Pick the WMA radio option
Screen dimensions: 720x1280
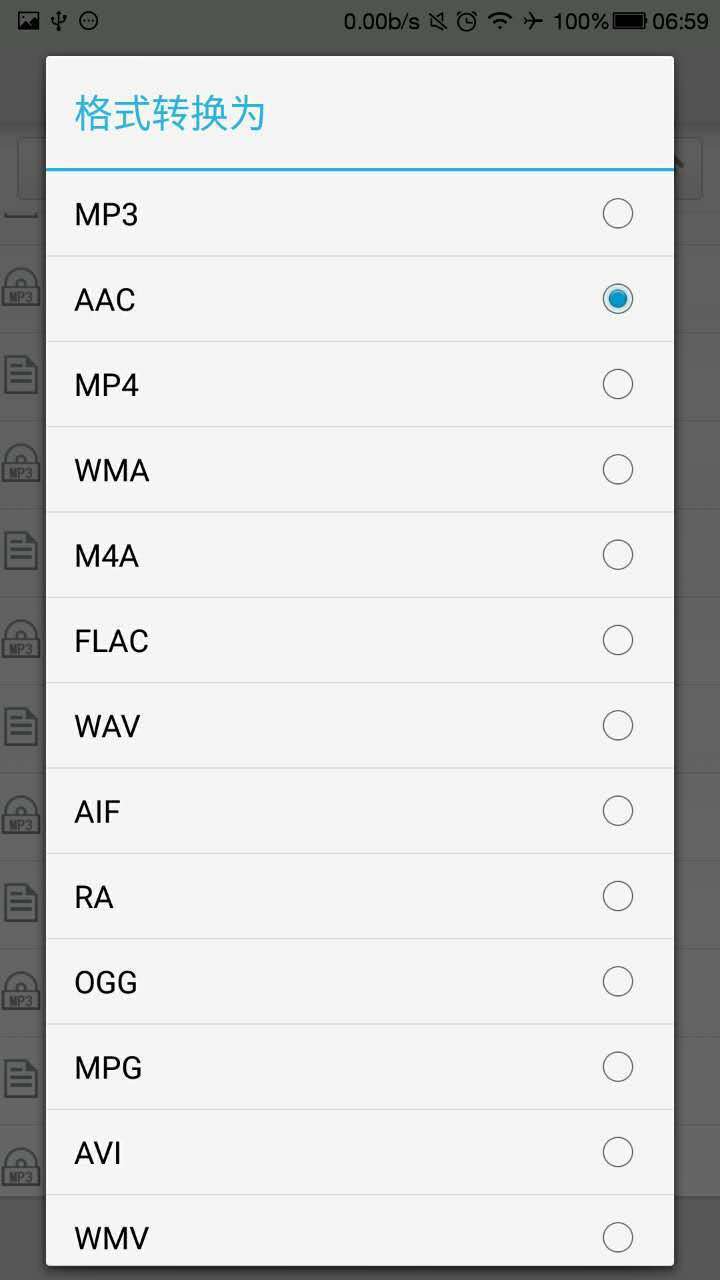[617, 469]
